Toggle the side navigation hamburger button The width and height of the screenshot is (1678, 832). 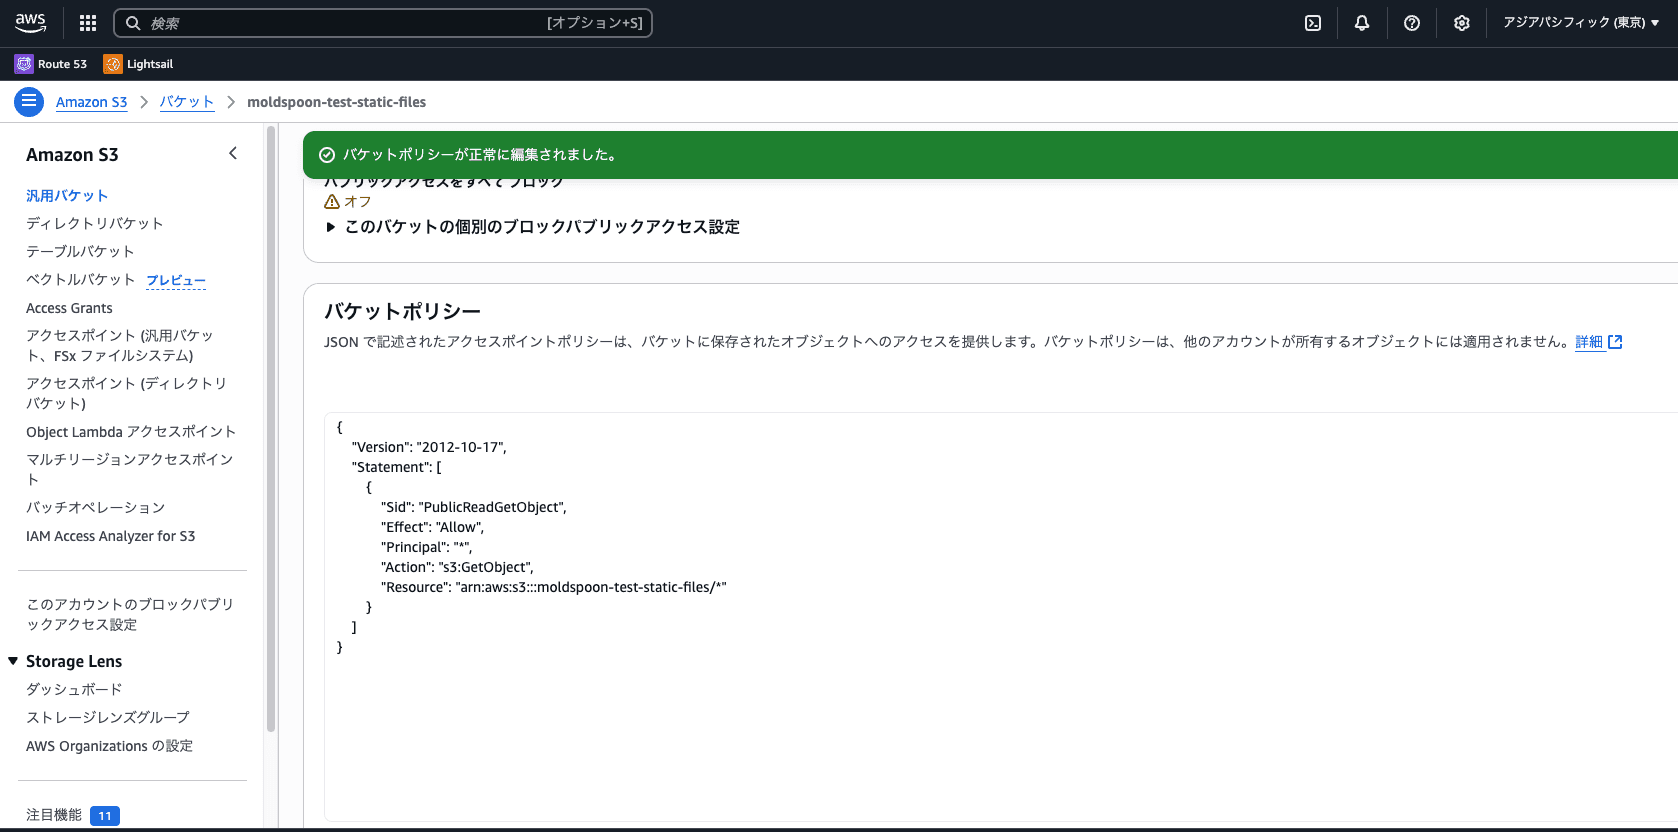click(29, 101)
